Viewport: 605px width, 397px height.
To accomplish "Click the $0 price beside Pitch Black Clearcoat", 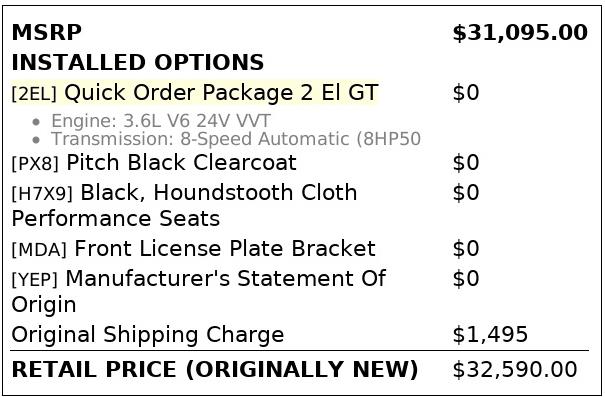I will (466, 162).
